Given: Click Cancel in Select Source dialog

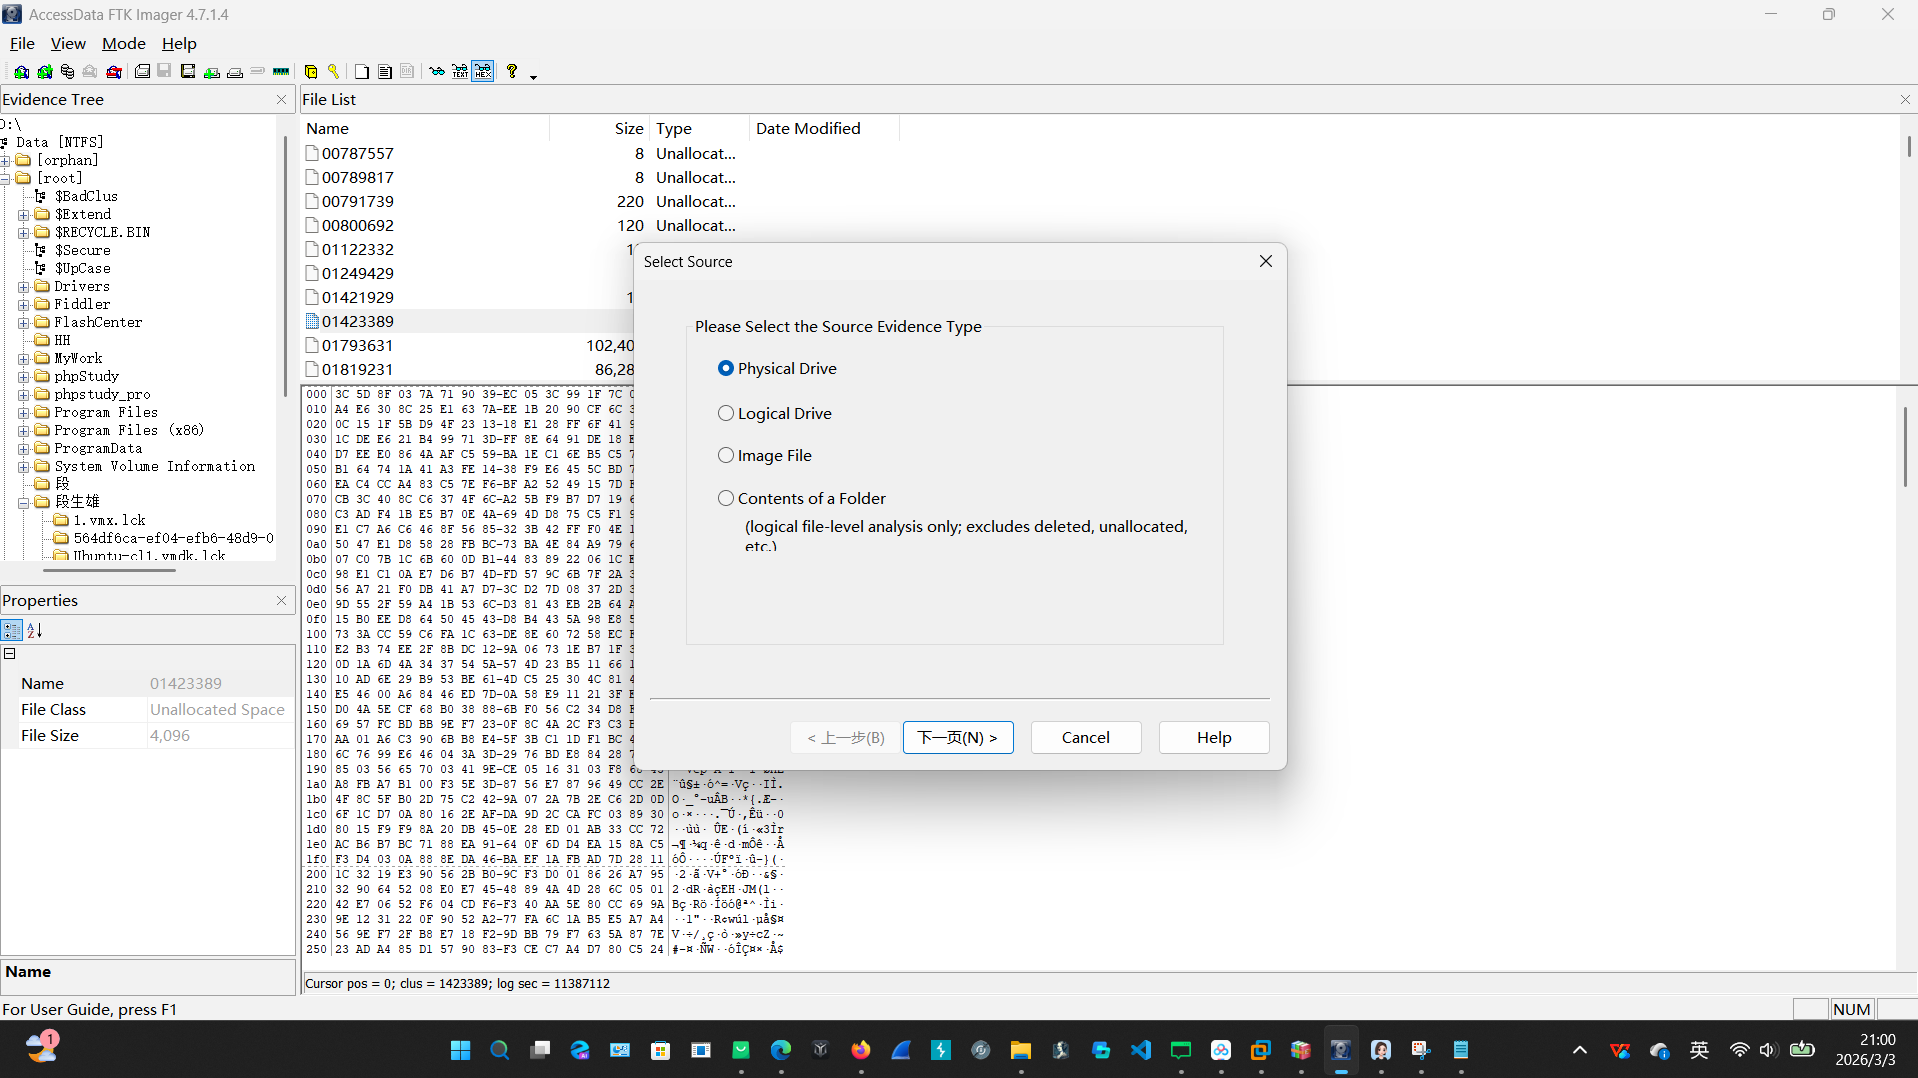Looking at the screenshot, I should coord(1086,738).
